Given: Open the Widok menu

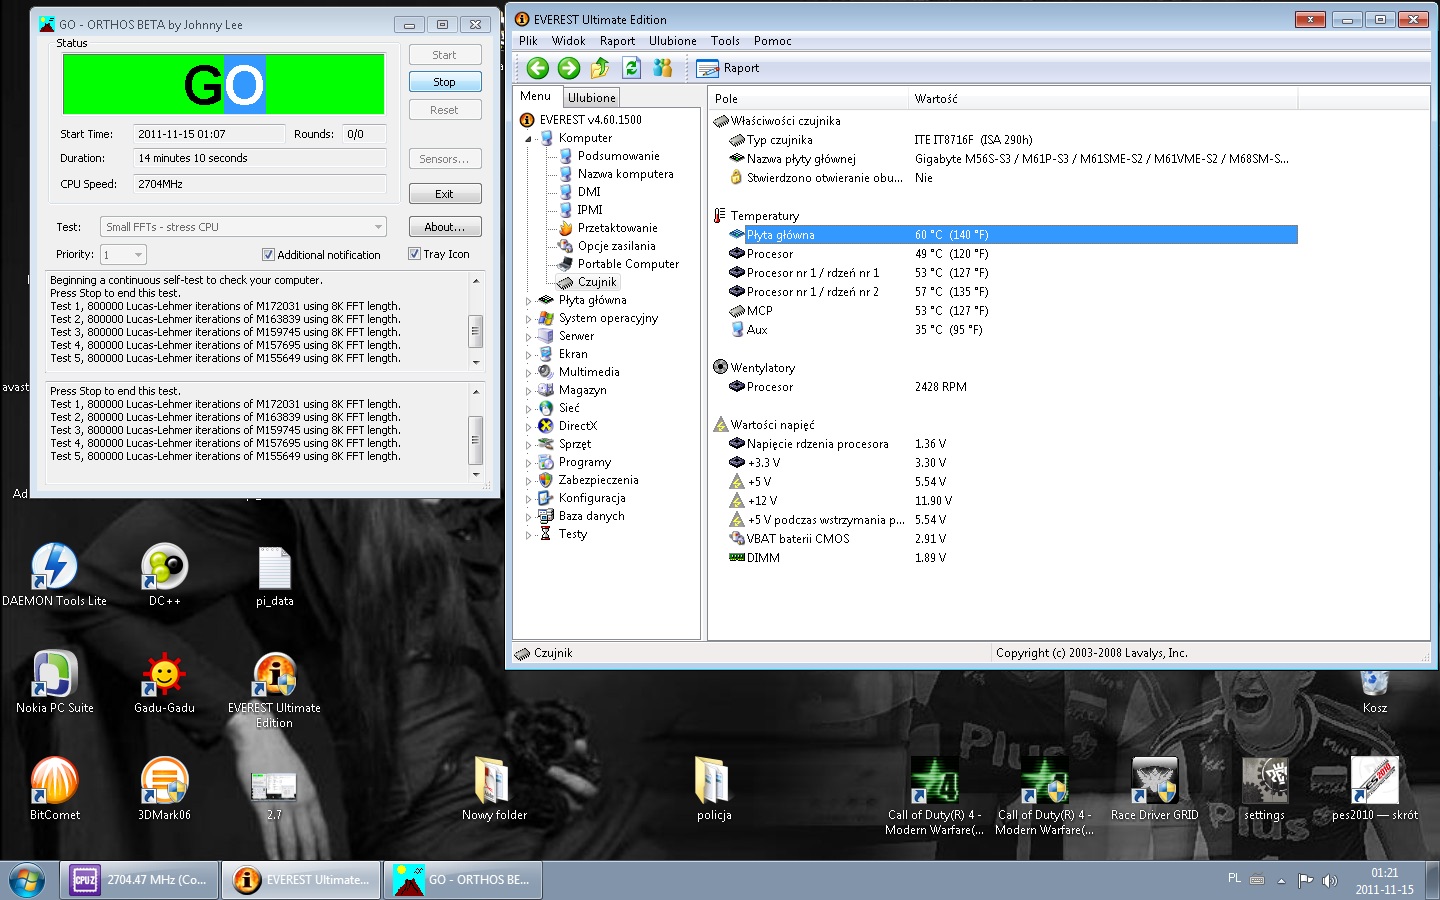Looking at the screenshot, I should [568, 41].
